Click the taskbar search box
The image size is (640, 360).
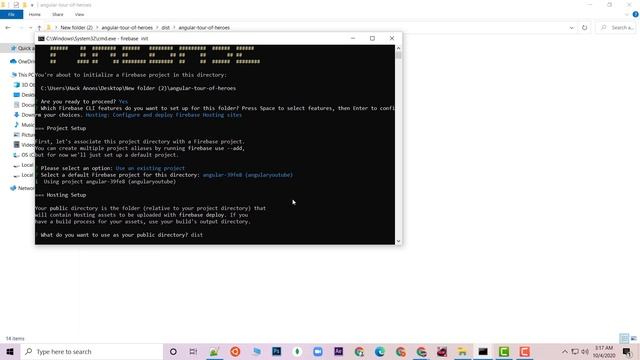[91, 351]
